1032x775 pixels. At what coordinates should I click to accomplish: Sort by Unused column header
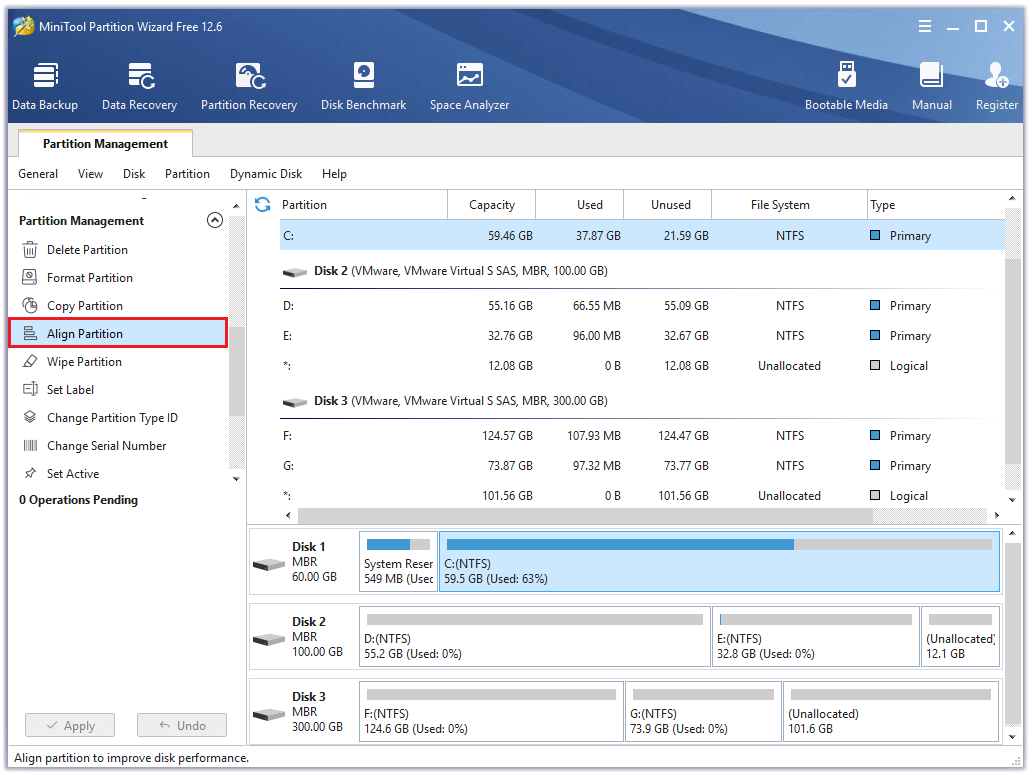(667, 205)
